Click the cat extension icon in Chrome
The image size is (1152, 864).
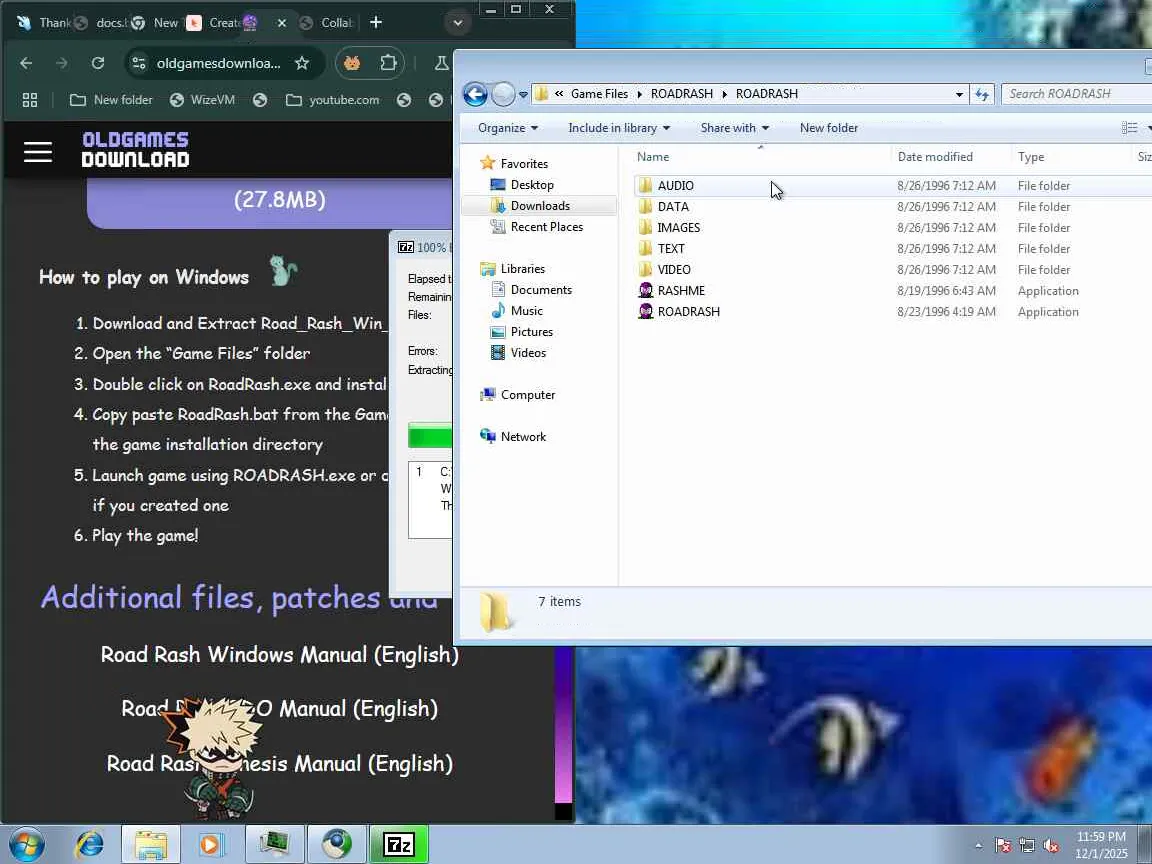click(x=352, y=63)
